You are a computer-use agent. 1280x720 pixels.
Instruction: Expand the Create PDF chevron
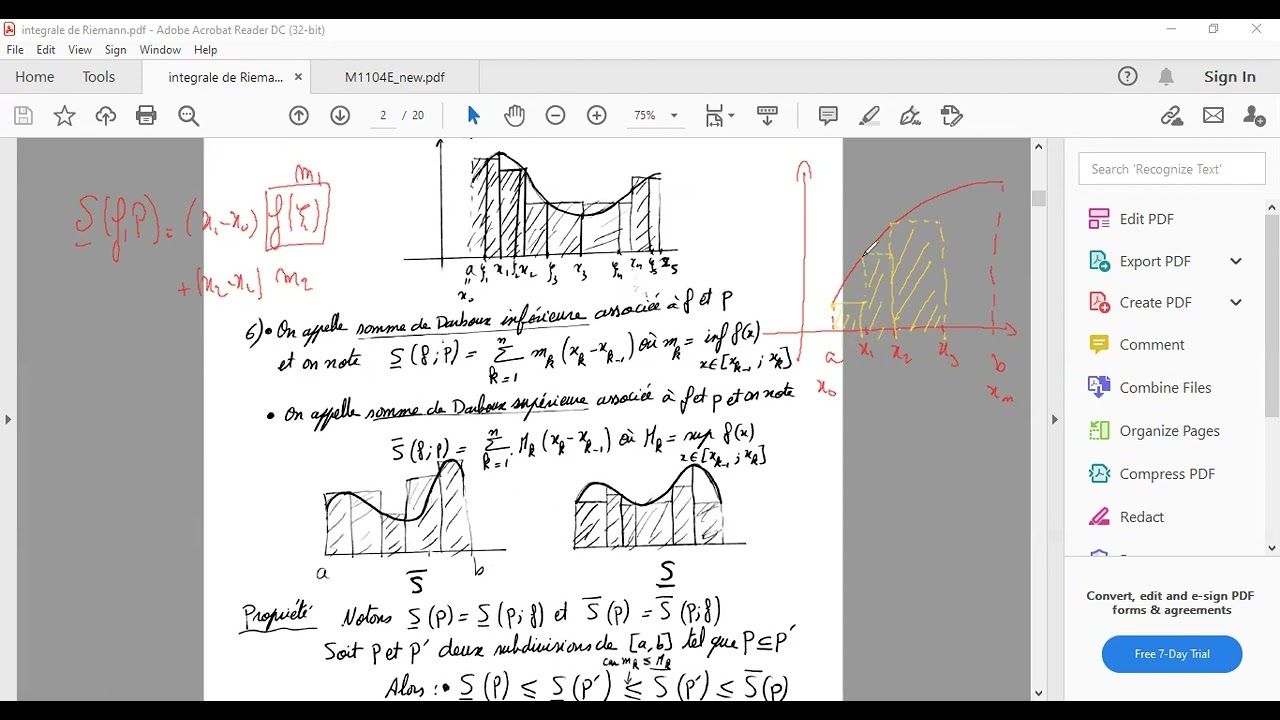[x=1236, y=302]
